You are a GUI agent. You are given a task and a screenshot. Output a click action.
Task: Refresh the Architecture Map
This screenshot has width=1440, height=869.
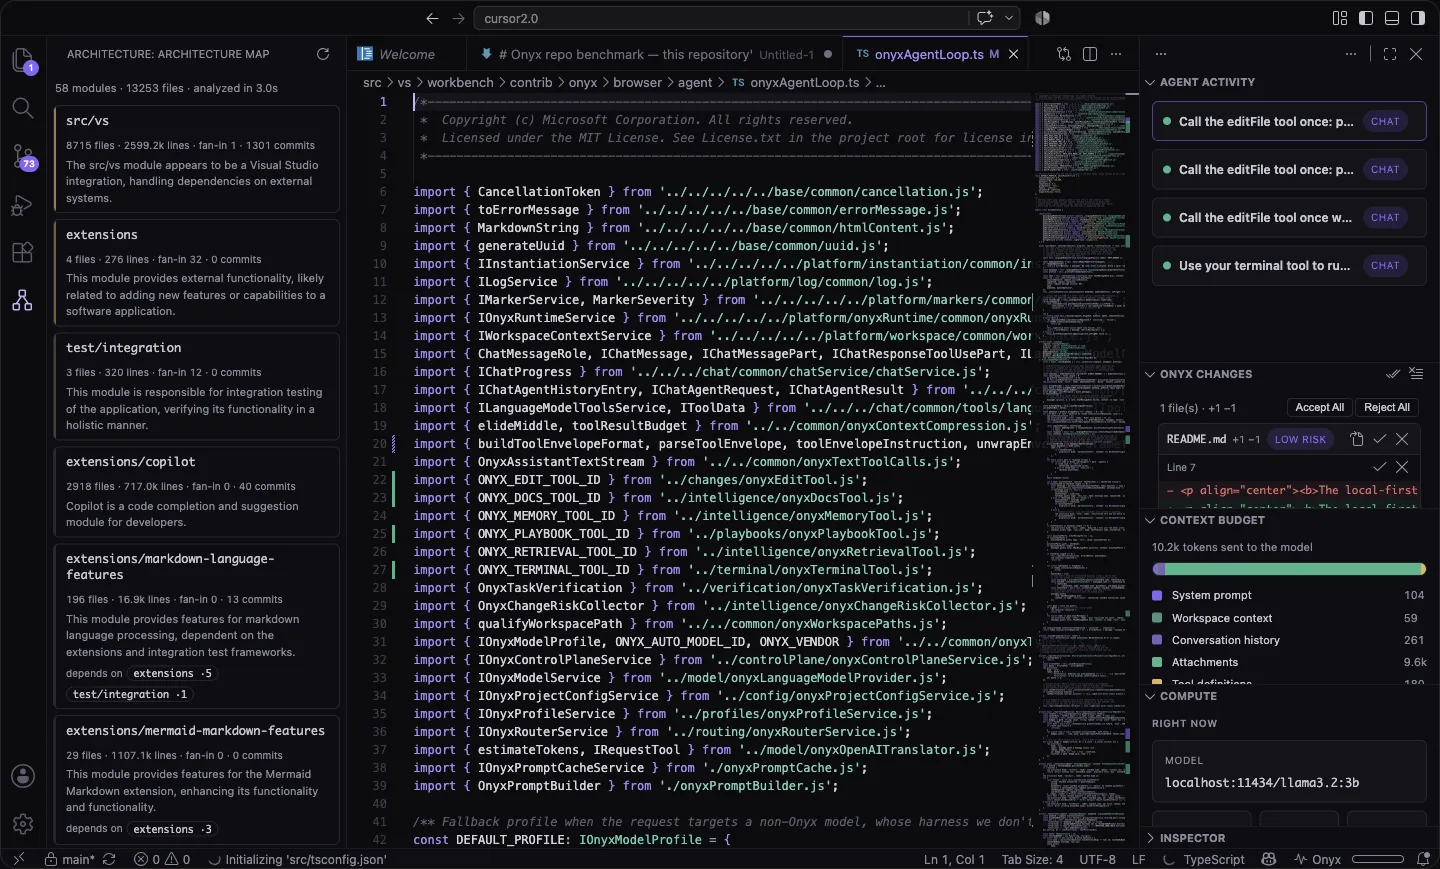[323, 54]
